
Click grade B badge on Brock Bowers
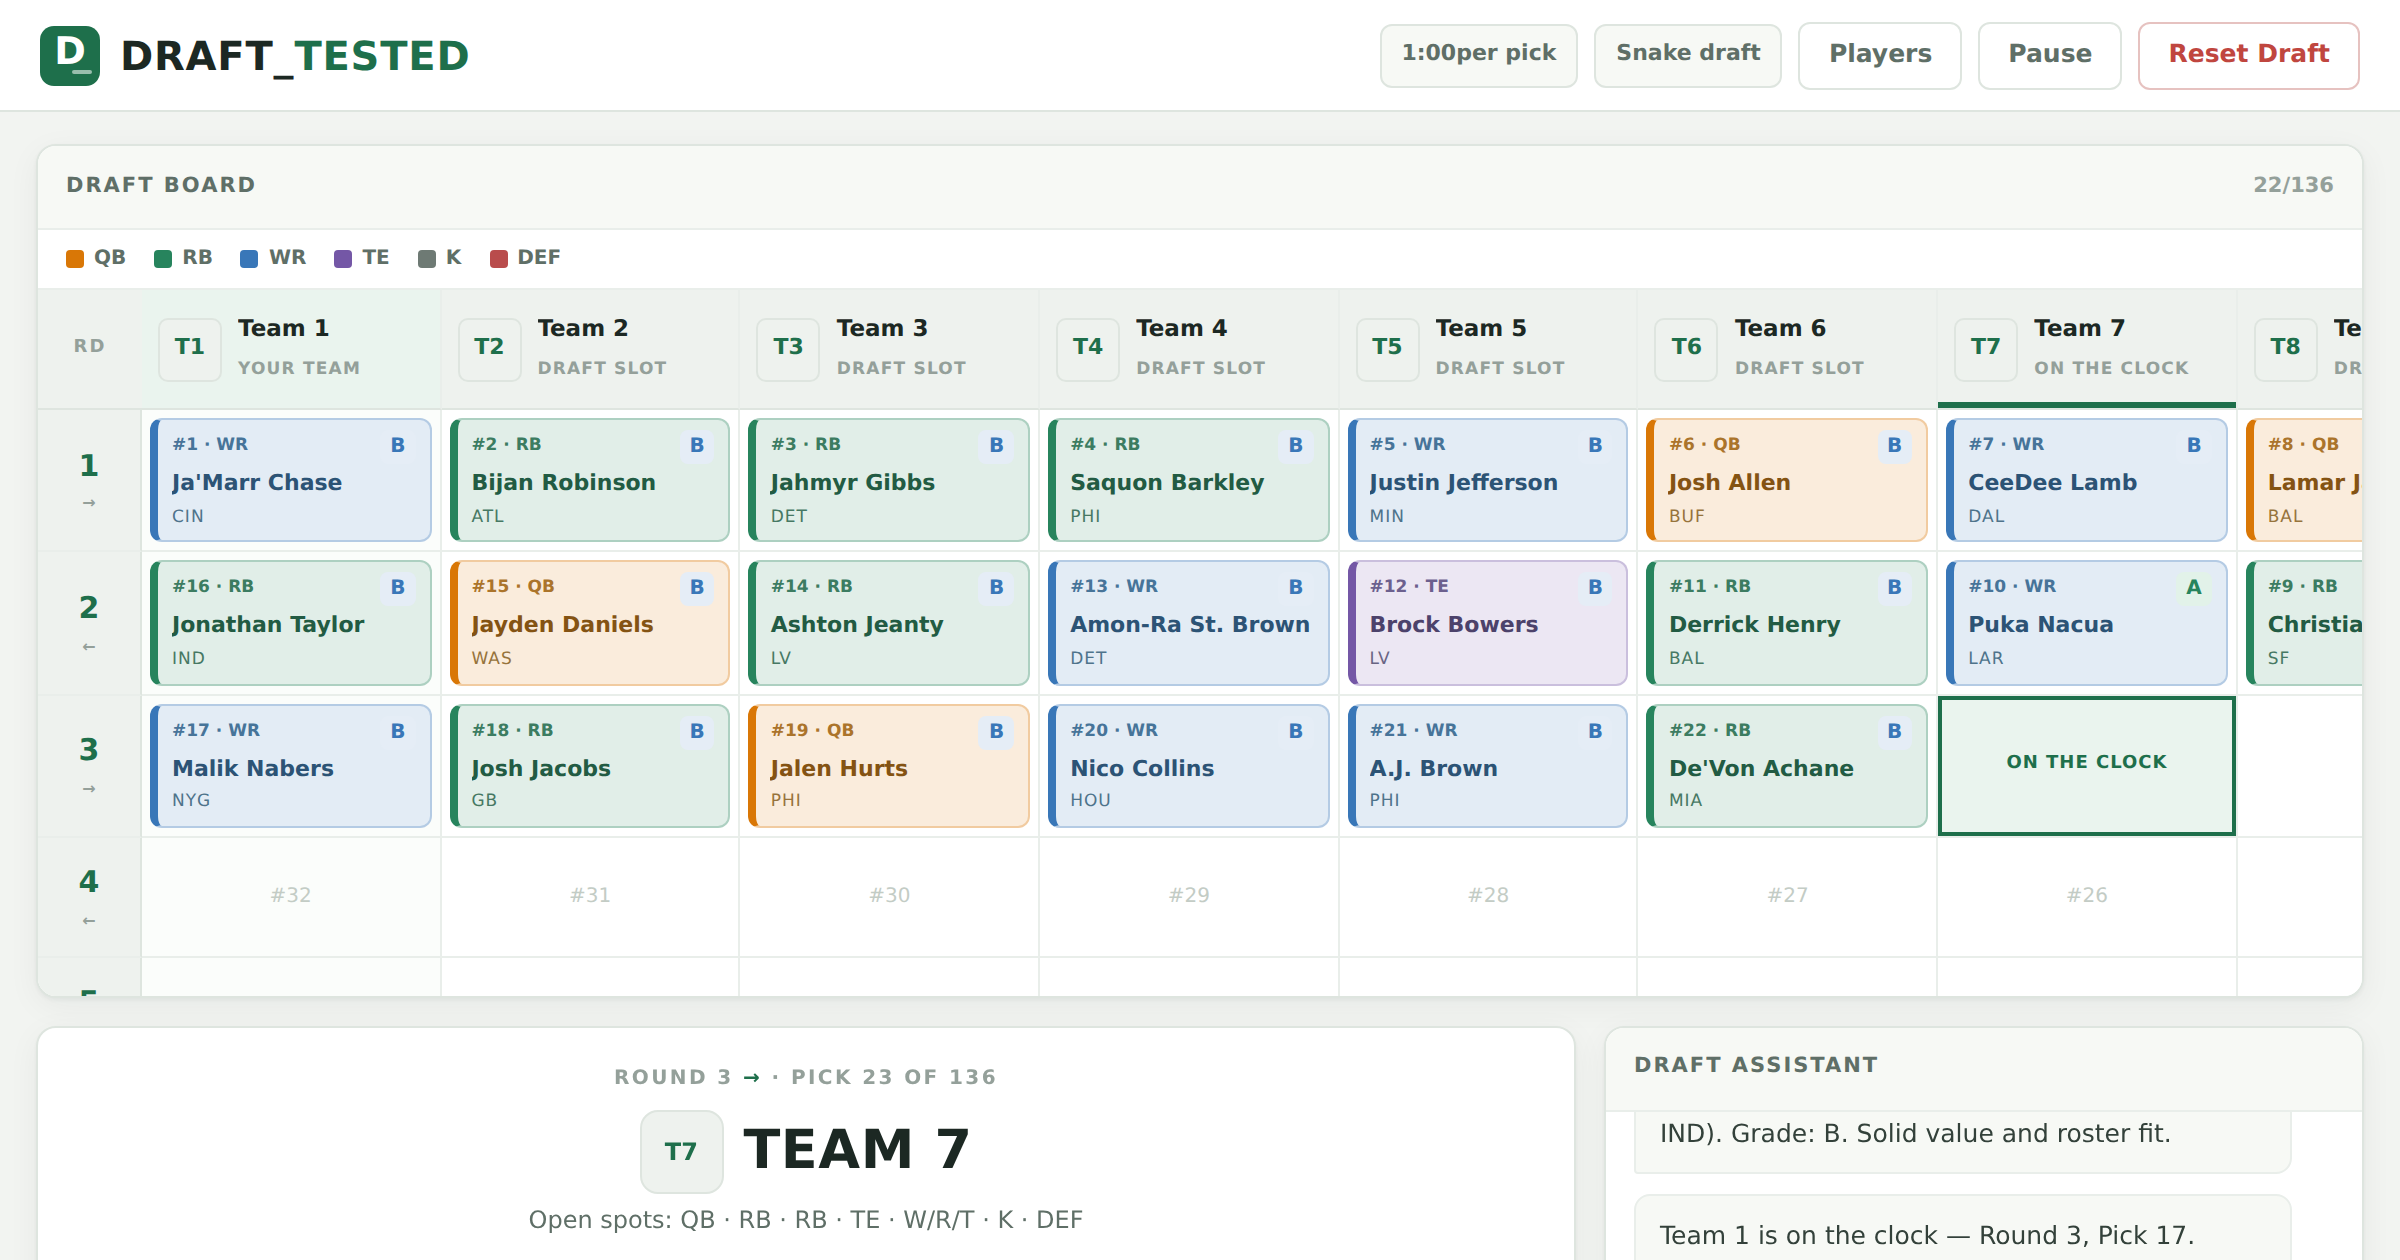click(1595, 587)
